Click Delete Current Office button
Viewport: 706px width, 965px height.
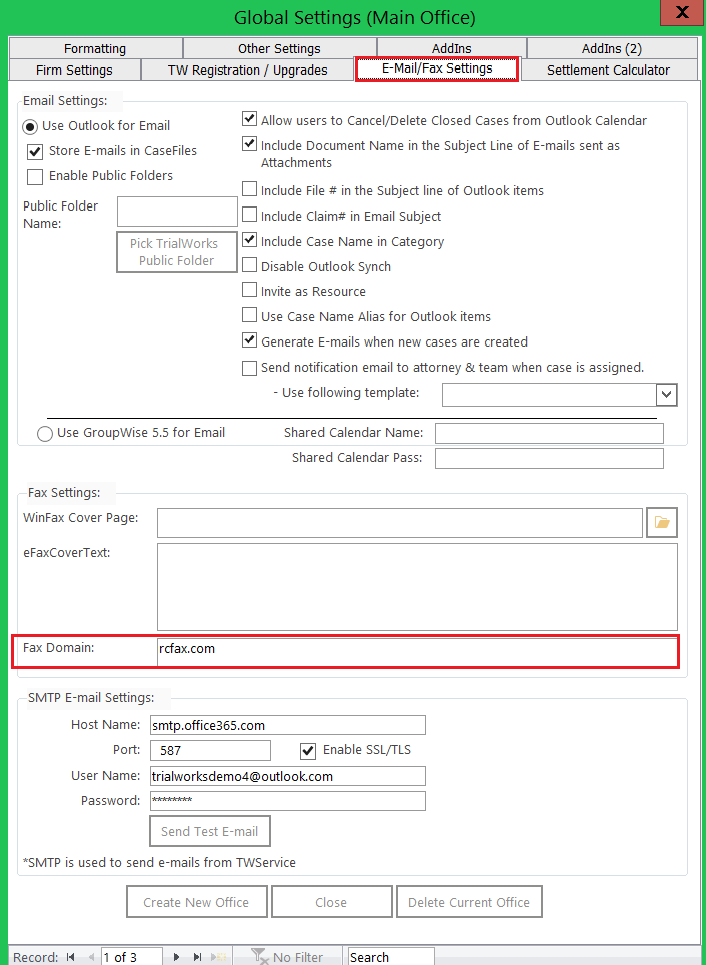click(469, 902)
